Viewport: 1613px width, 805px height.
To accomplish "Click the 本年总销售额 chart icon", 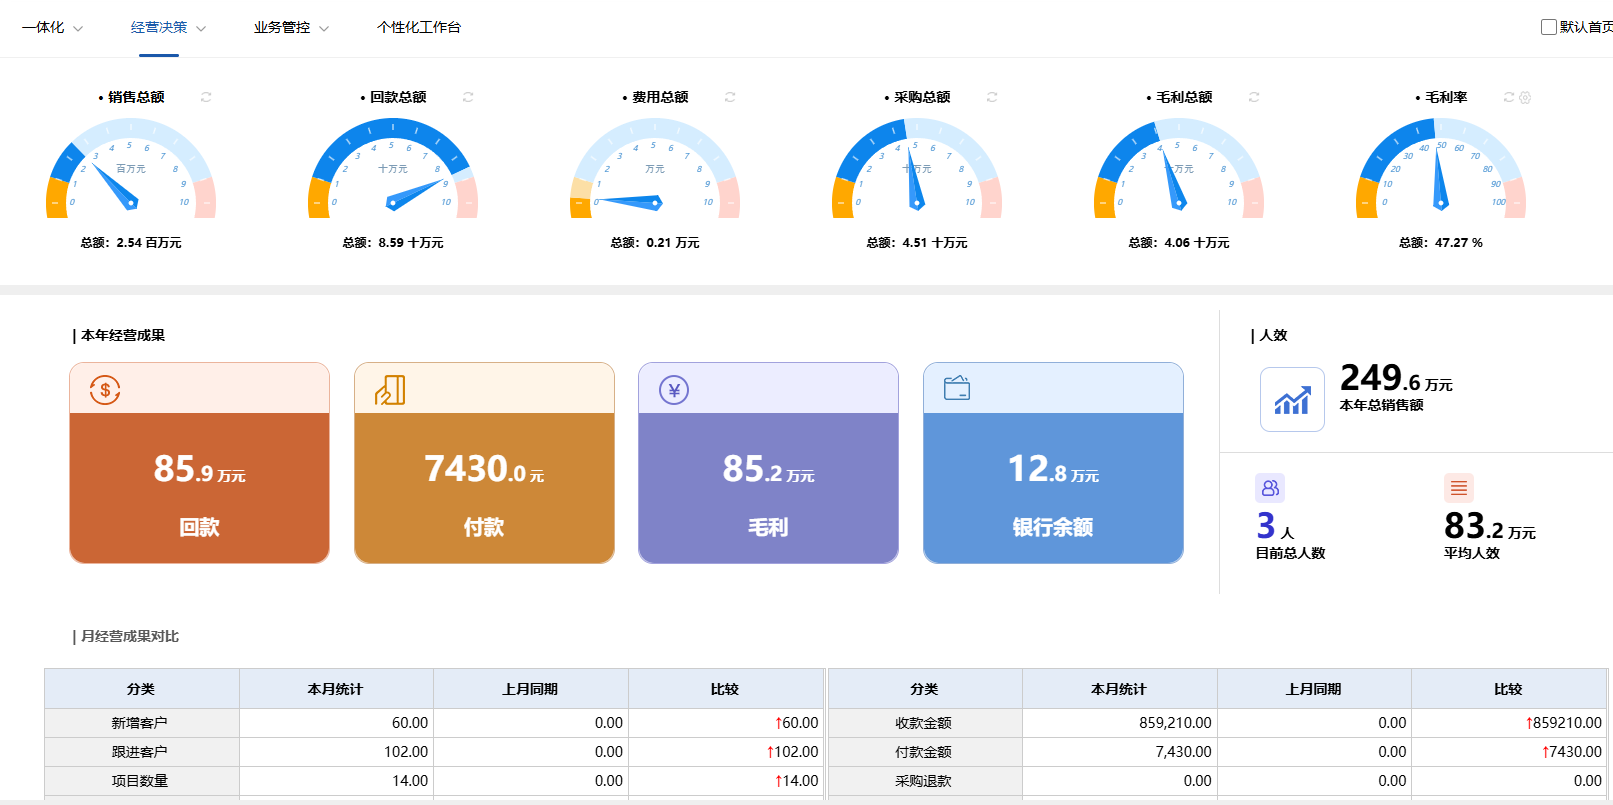I will click(x=1292, y=399).
